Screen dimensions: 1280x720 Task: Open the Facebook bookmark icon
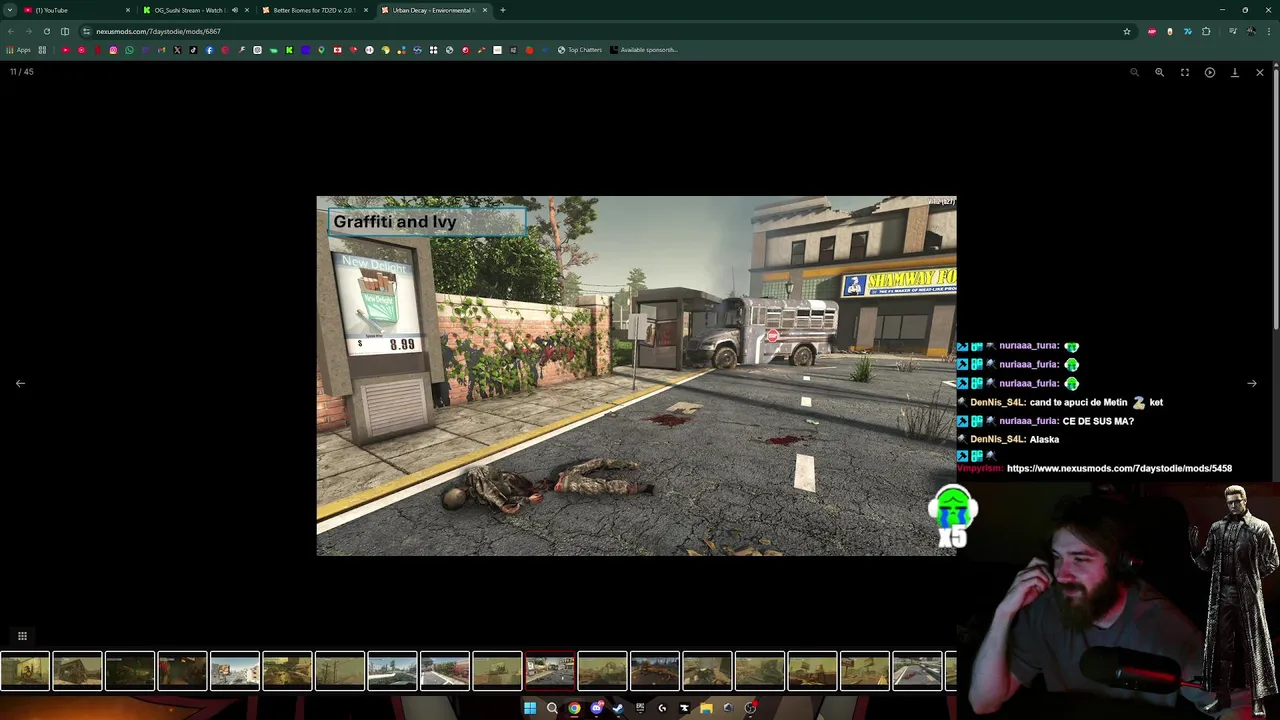click(x=209, y=50)
